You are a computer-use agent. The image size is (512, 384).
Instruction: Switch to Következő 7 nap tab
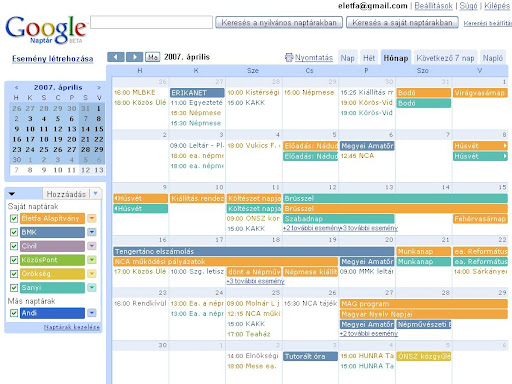(445, 58)
